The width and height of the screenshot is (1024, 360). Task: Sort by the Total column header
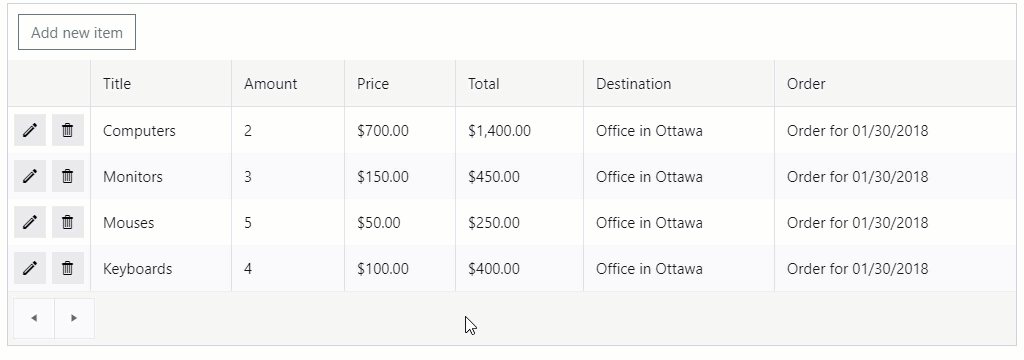tap(520, 84)
